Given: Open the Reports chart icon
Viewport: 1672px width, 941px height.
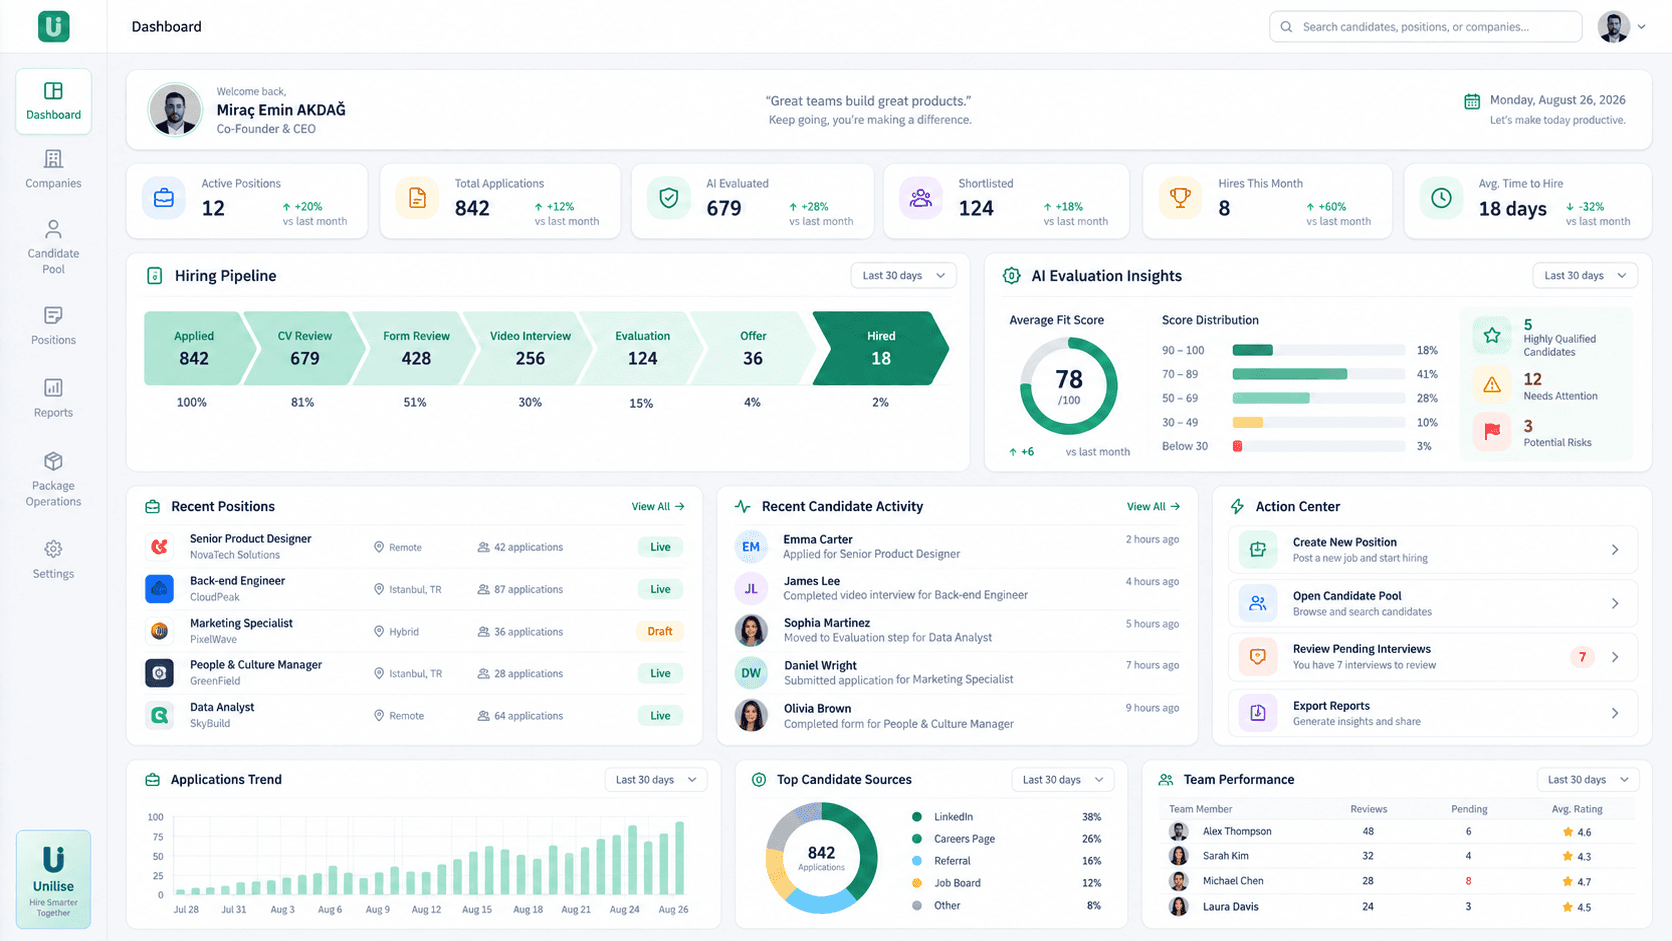Looking at the screenshot, I should (x=53, y=388).
